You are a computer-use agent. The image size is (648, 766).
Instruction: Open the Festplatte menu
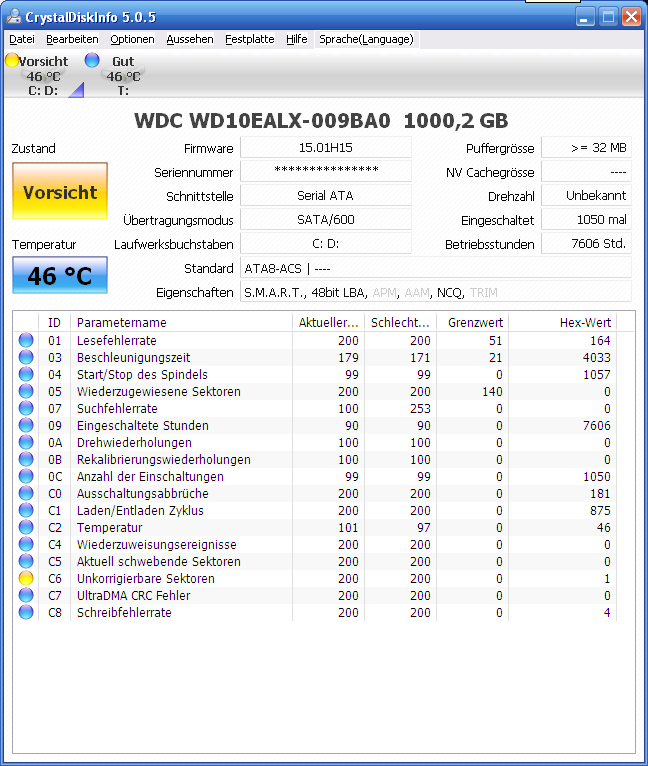(x=249, y=39)
